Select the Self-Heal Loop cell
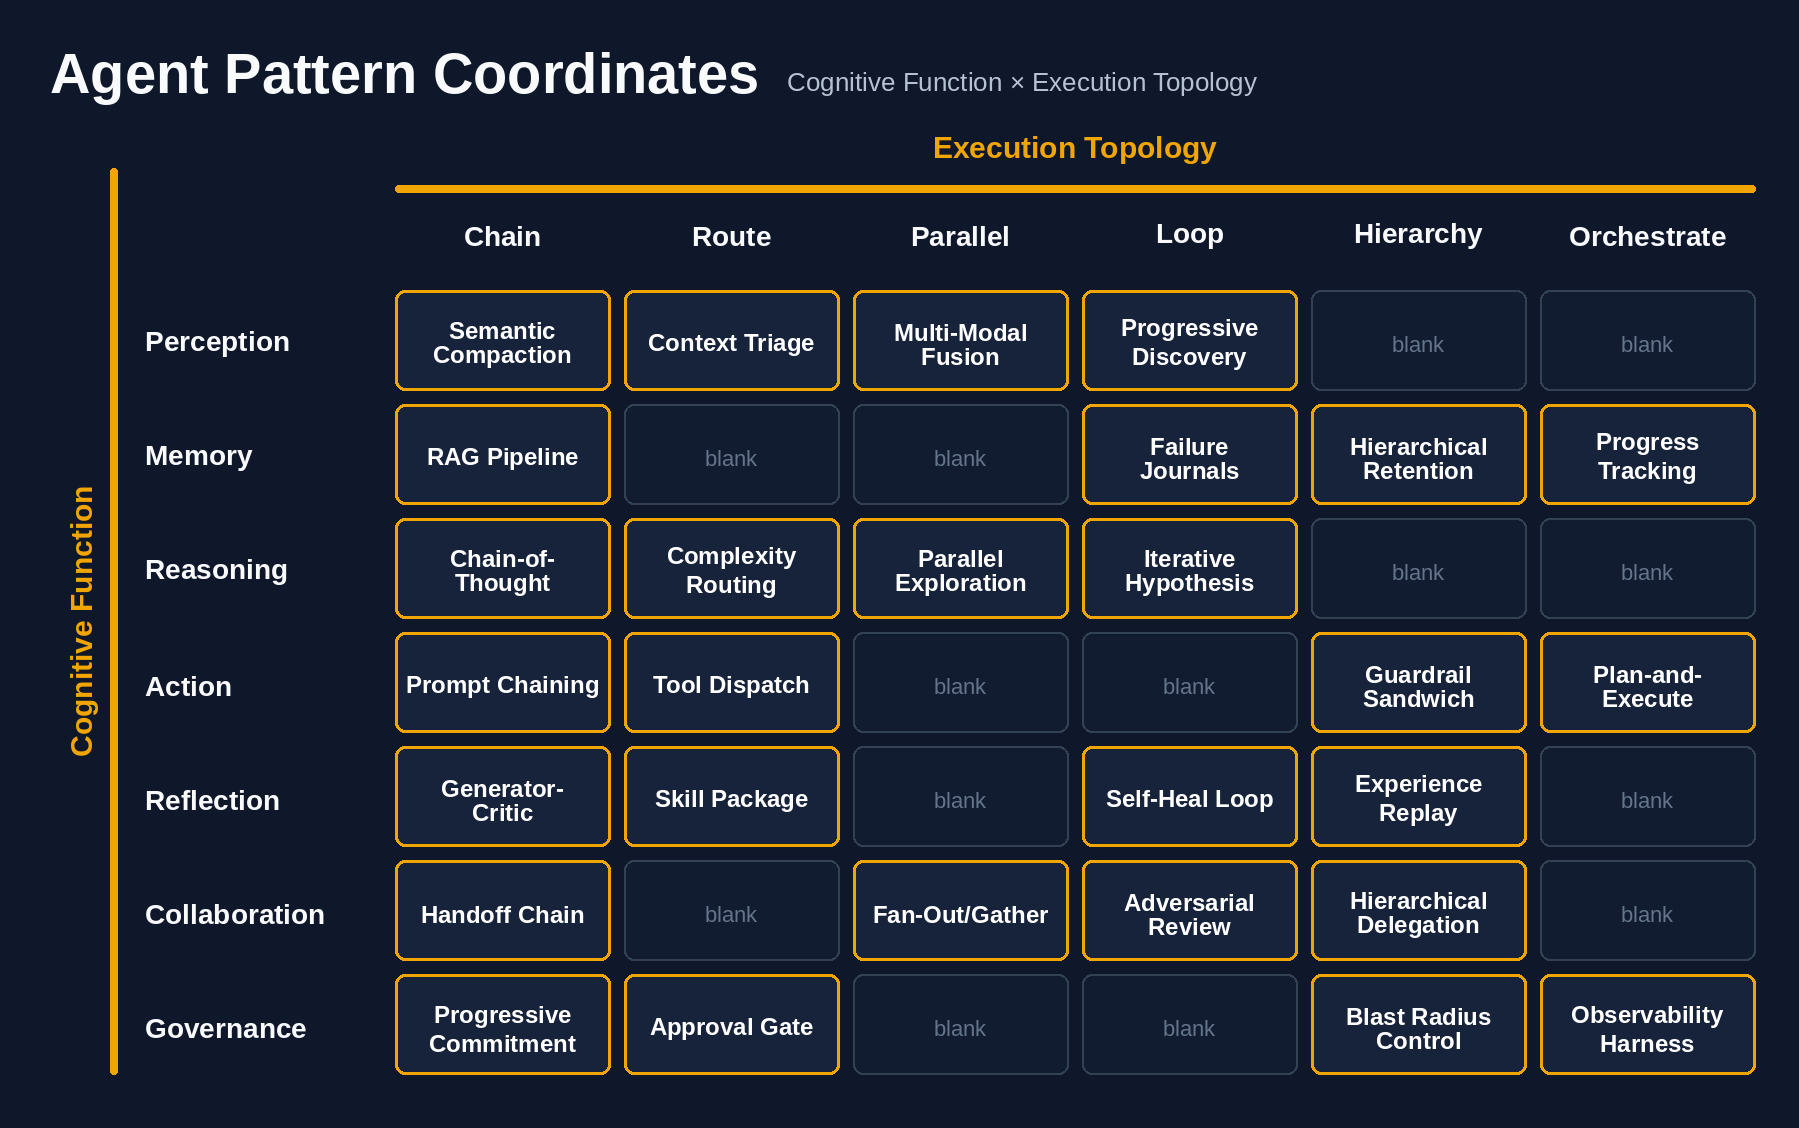 pyautogui.click(x=1189, y=797)
